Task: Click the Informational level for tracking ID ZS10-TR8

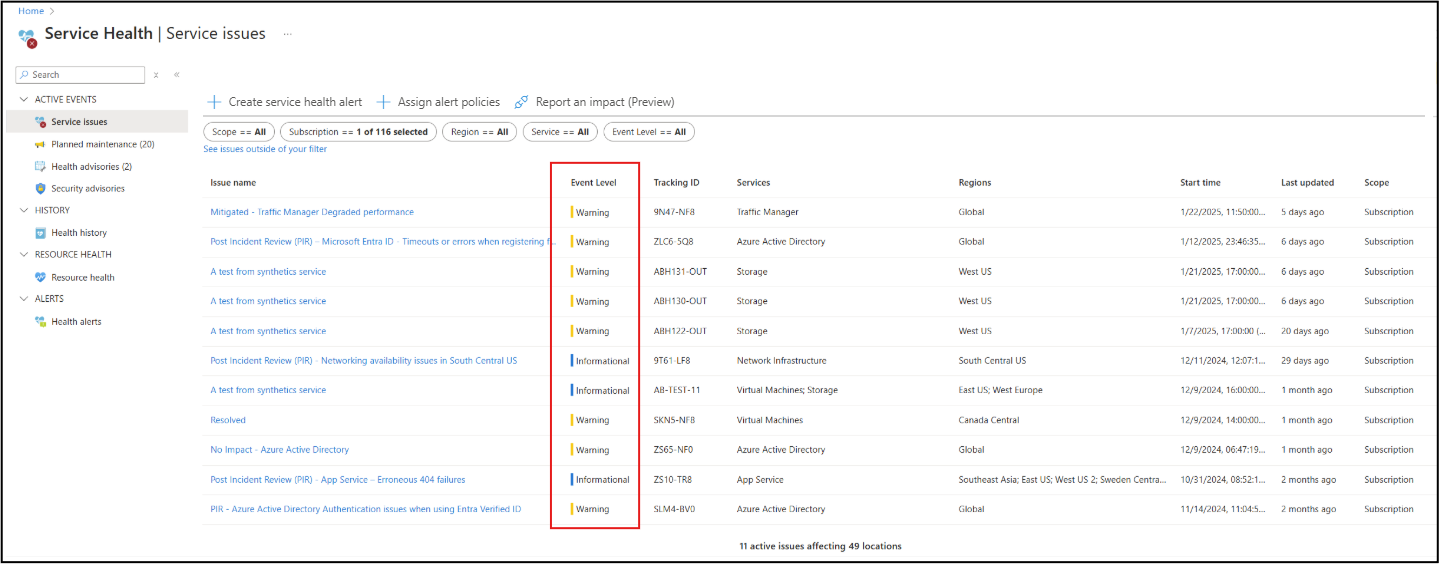Action: tap(602, 480)
